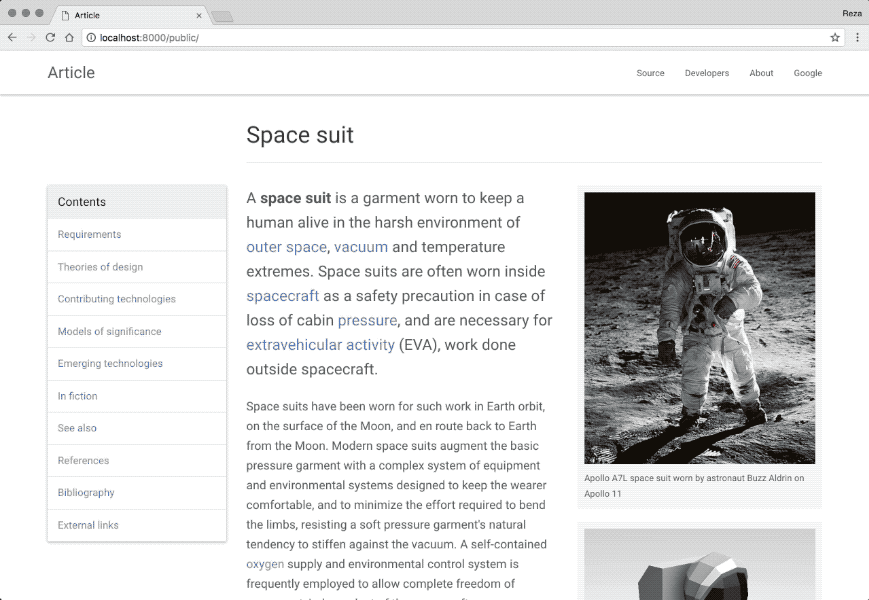Viewport: 869px width, 600px height.
Task: Go to the browser home icon
Action: [69, 38]
